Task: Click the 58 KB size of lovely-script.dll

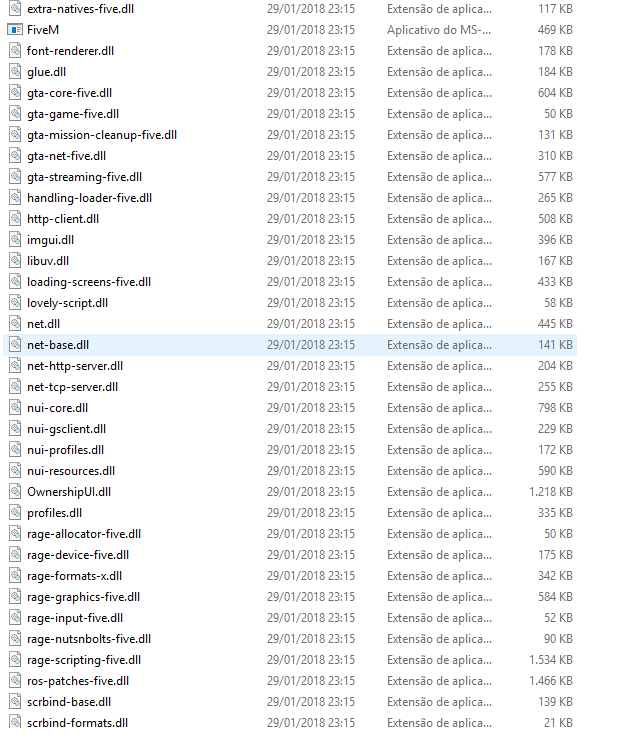Action: [x=558, y=303]
